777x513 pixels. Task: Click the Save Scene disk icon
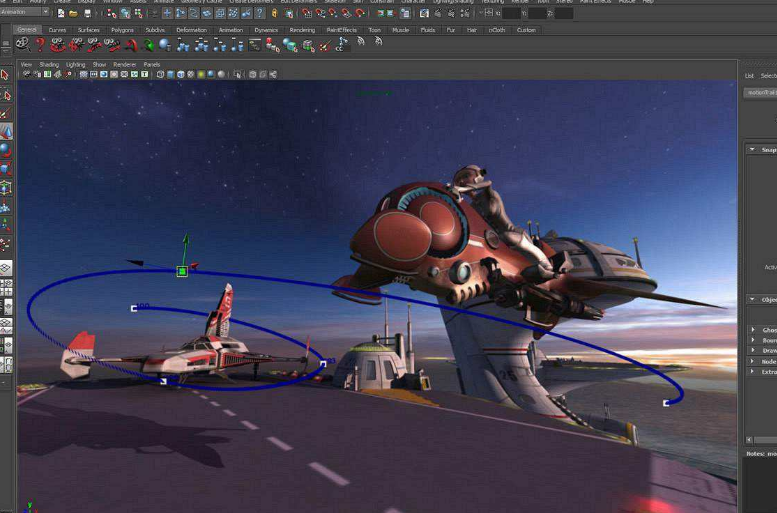point(87,13)
